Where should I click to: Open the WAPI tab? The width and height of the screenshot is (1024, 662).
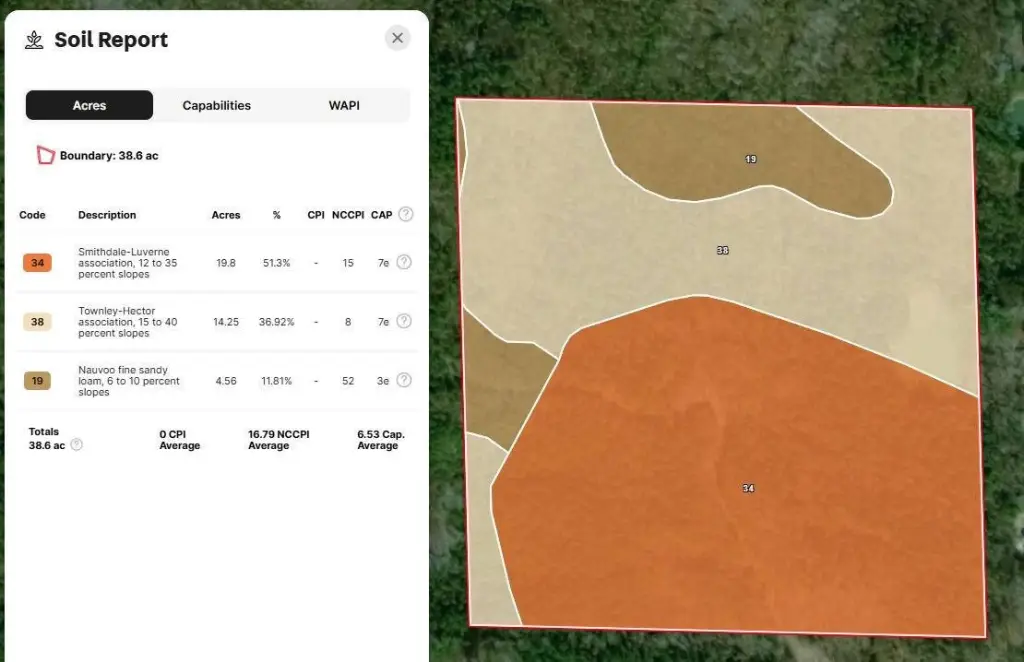click(x=344, y=105)
